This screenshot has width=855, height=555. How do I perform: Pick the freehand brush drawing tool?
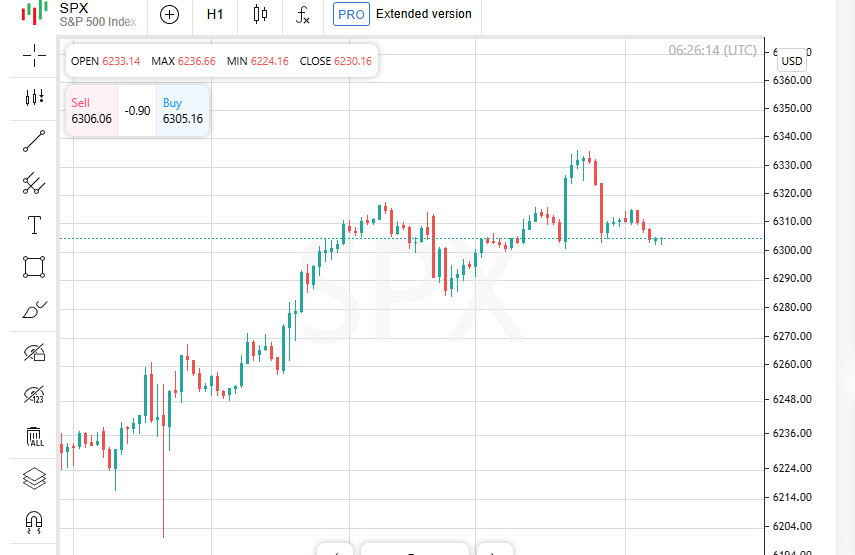click(x=34, y=310)
